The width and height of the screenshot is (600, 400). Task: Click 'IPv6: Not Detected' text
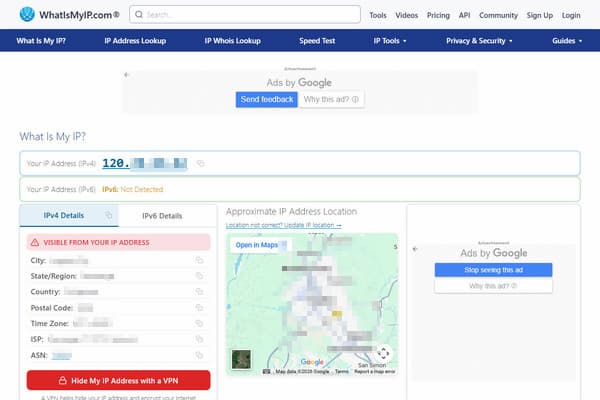click(132, 189)
